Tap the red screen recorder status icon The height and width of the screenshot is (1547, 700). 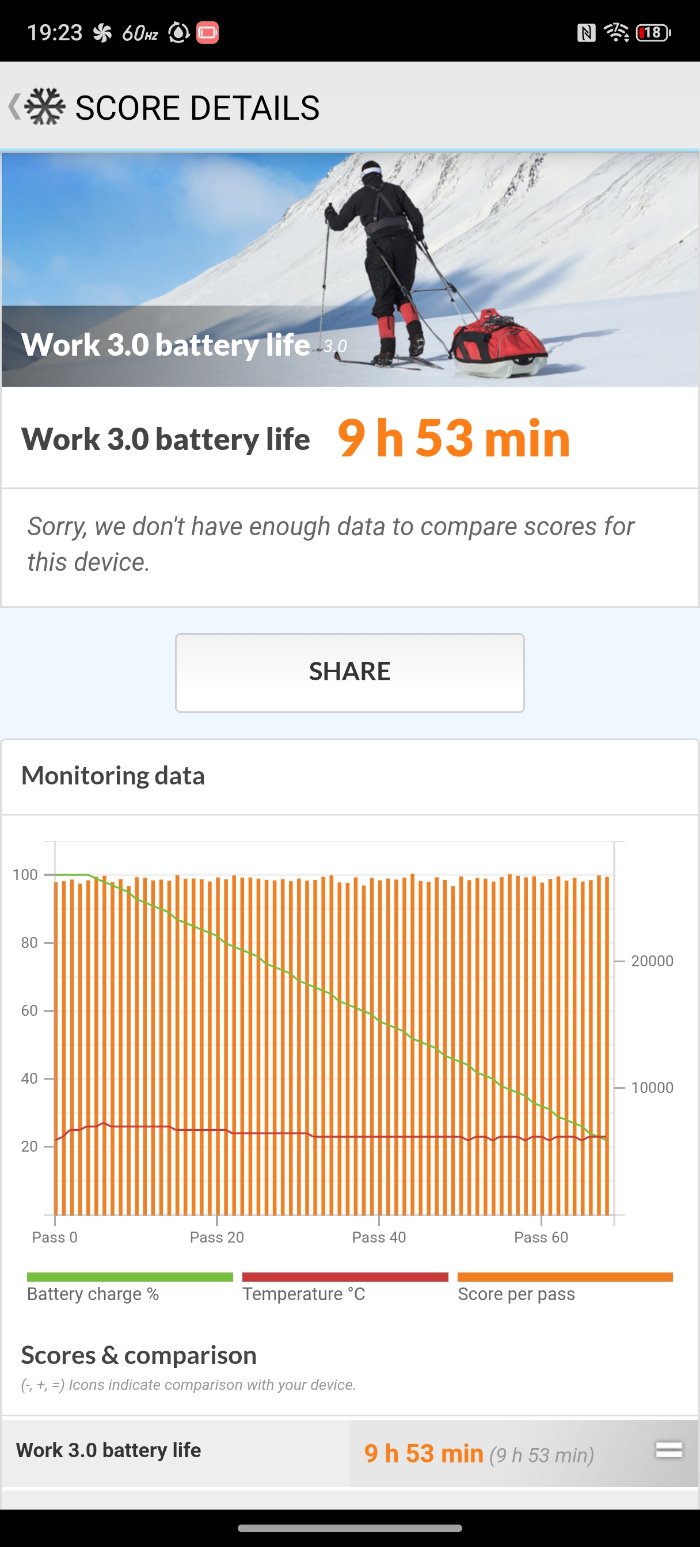pos(207,33)
